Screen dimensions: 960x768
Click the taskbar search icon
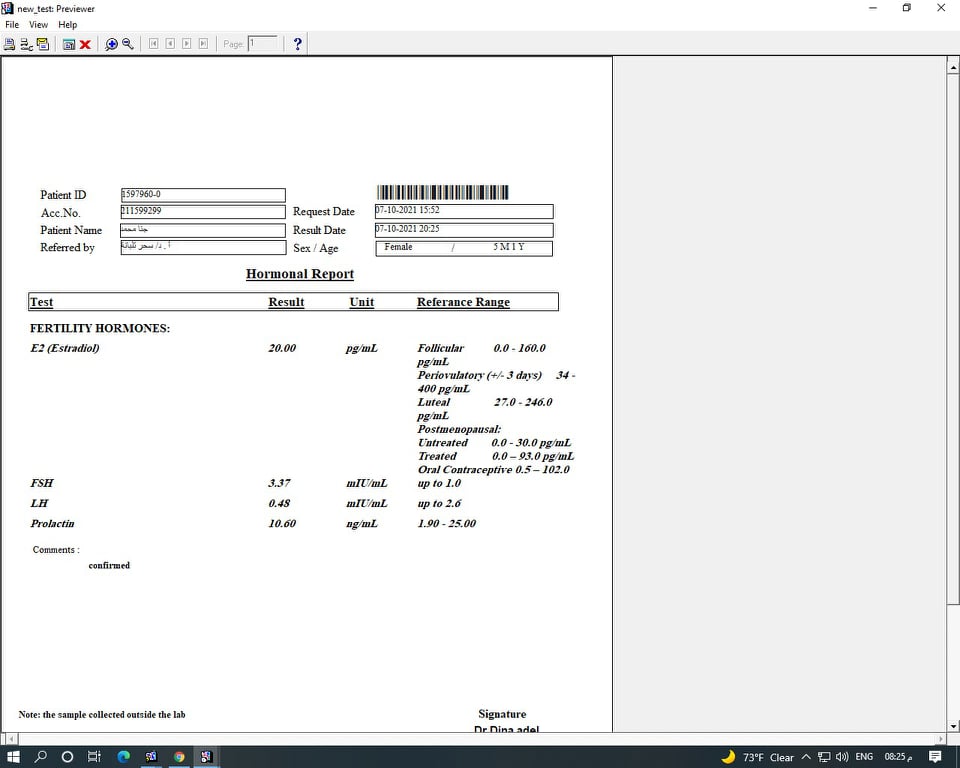pyautogui.click(x=40, y=757)
